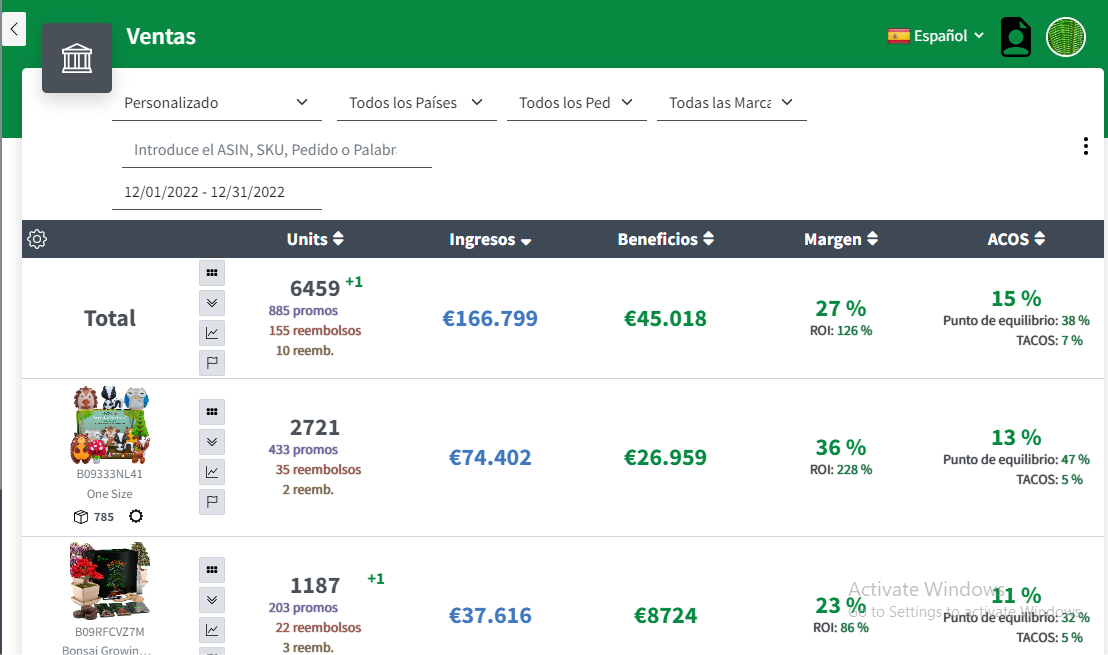Open Todos los Ped orders dropdown
1108x655 pixels.
tap(577, 103)
